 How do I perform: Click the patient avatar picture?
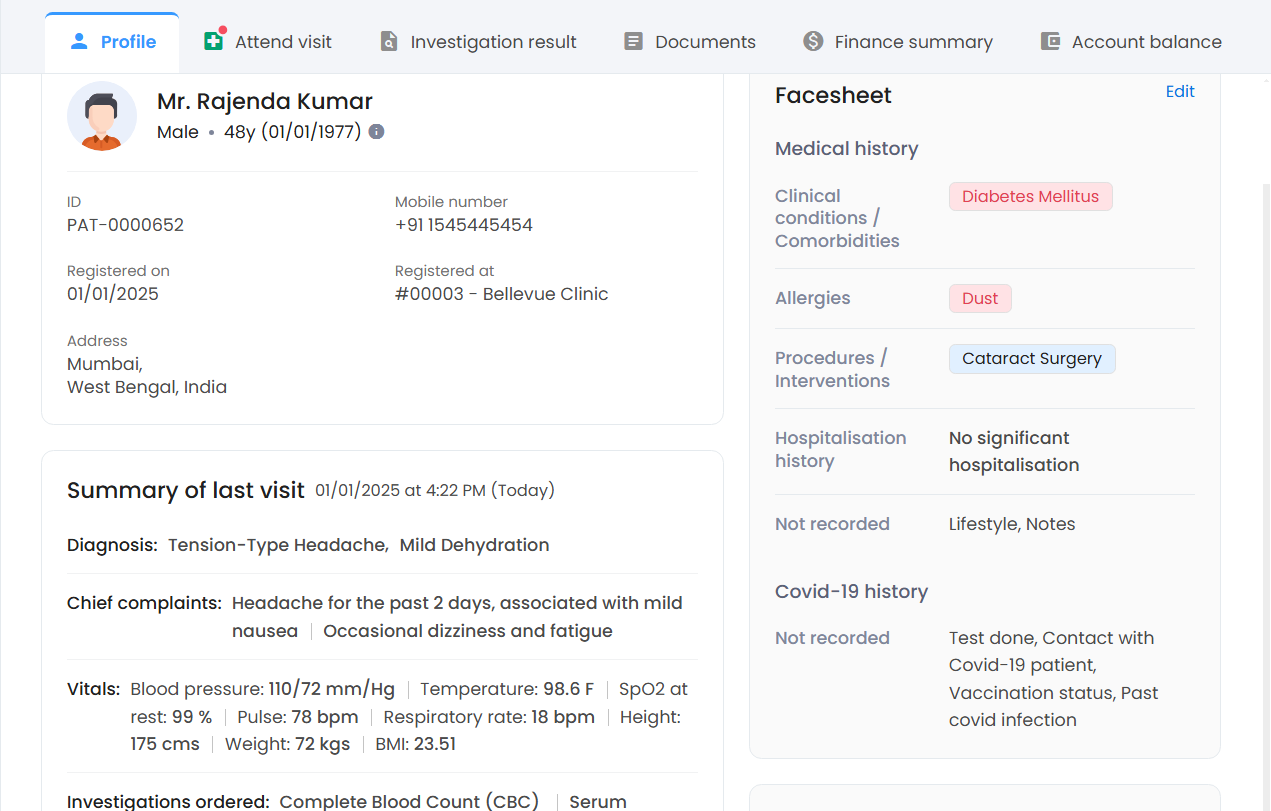(x=102, y=116)
